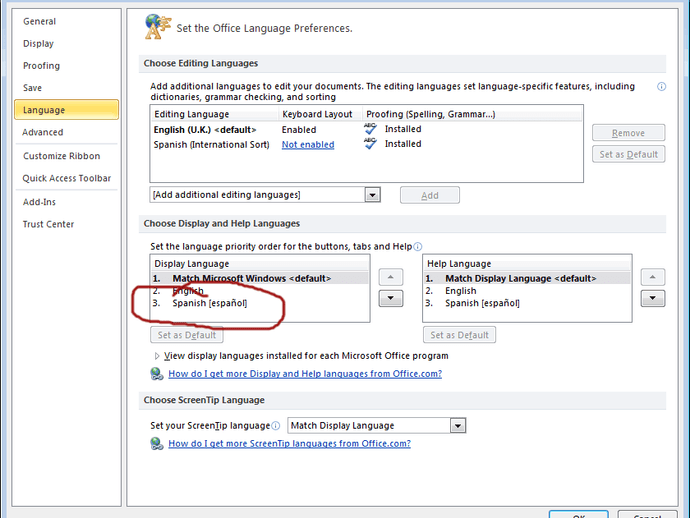Click globe icon beside ScreenTip languages link
The width and height of the screenshot is (690, 518).
coord(157,444)
